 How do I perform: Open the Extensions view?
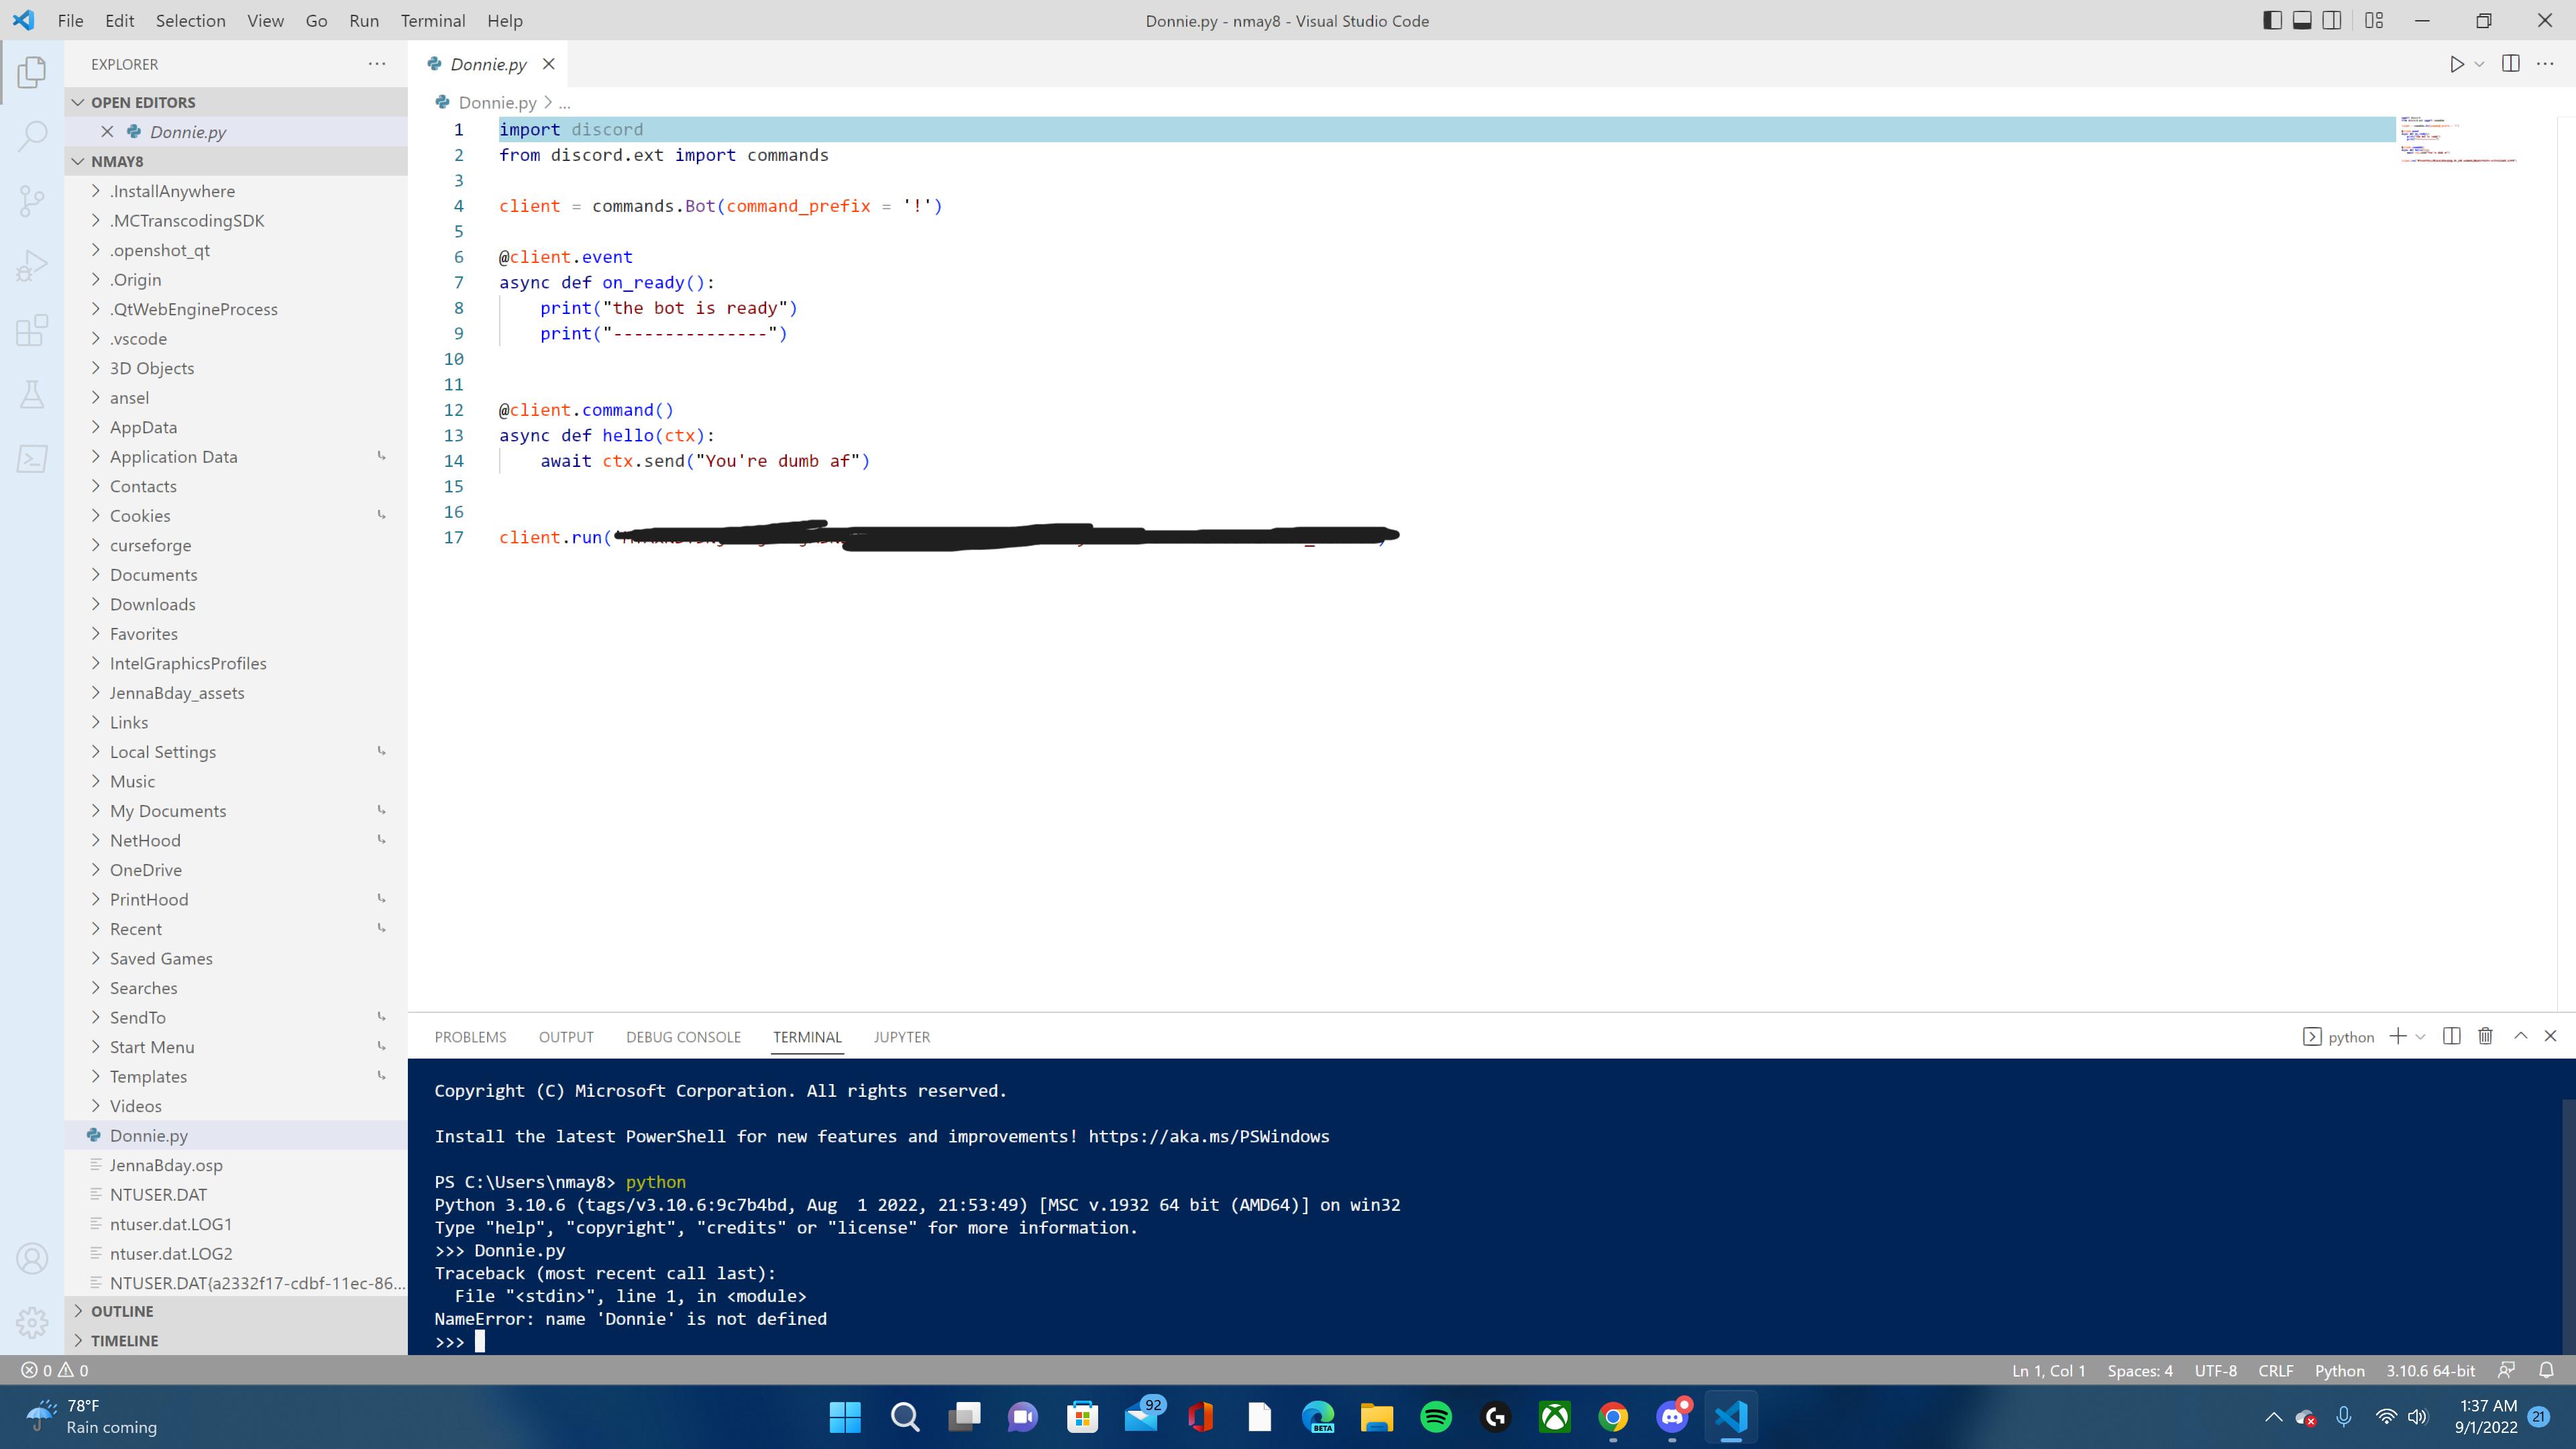tap(32, 330)
